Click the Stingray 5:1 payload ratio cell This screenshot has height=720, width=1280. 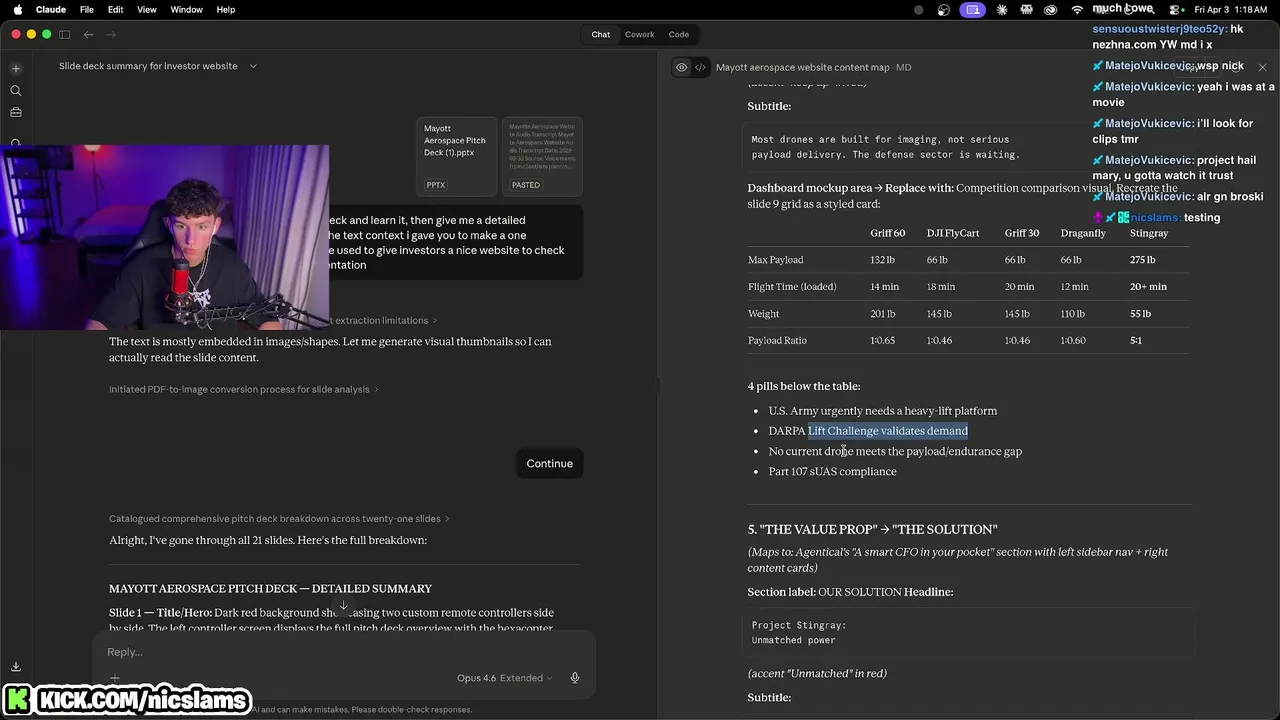pos(1136,341)
